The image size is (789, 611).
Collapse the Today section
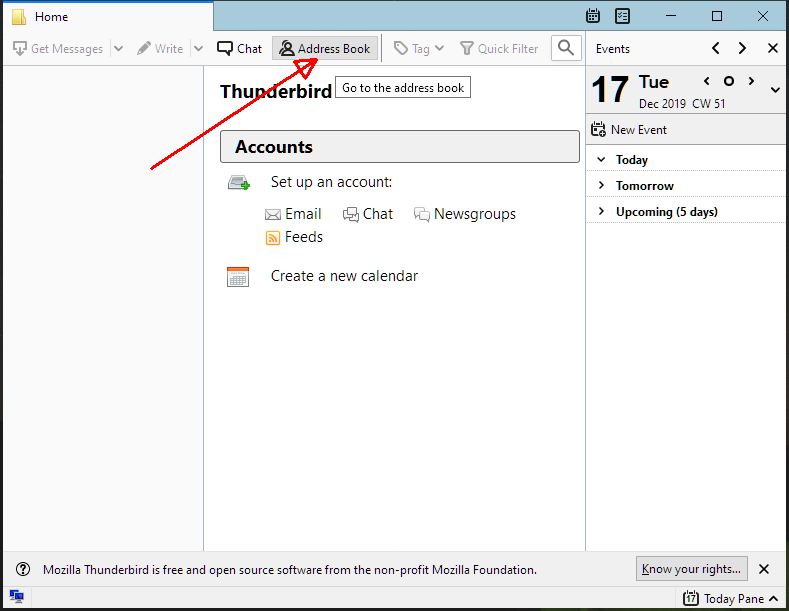point(601,160)
